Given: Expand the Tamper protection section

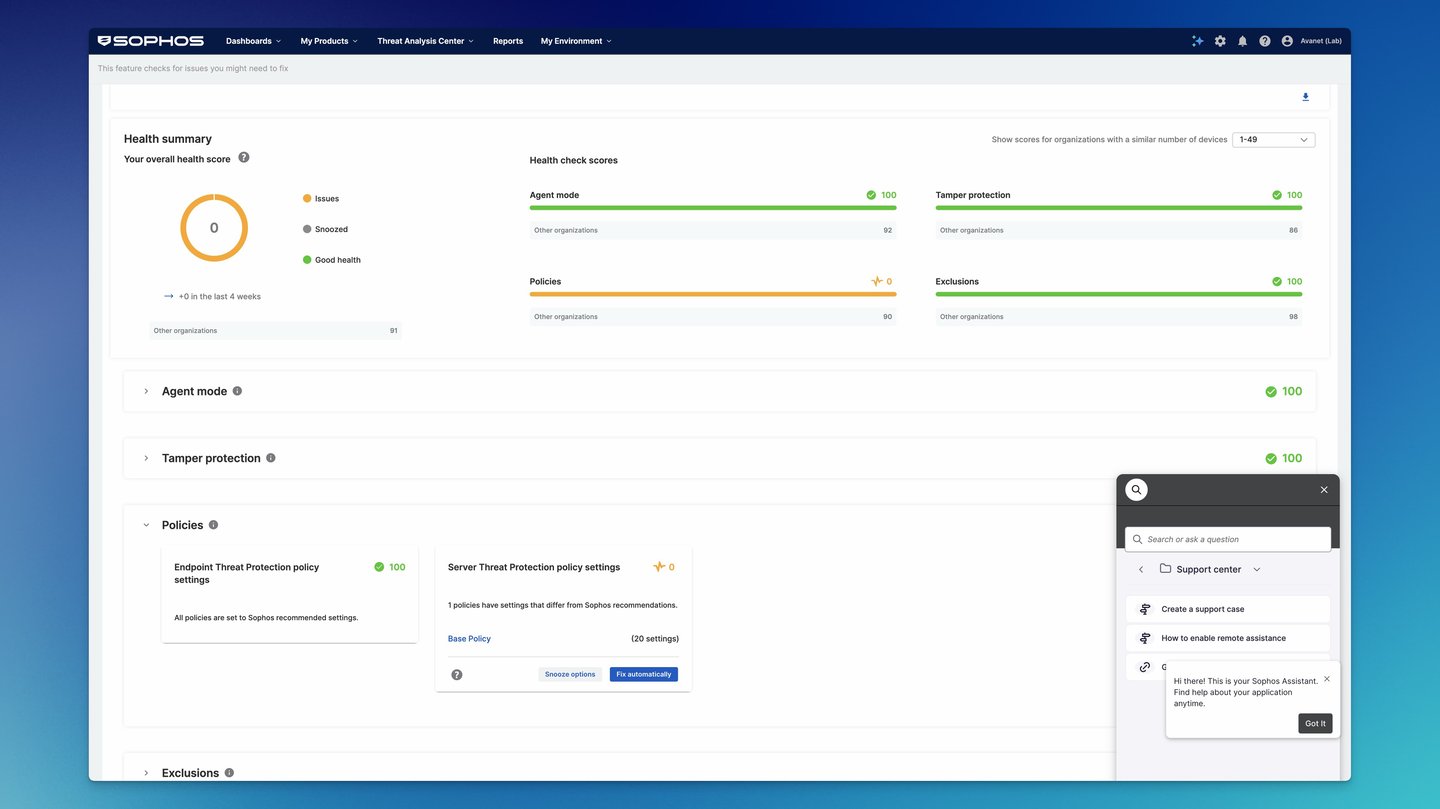Looking at the screenshot, I should [146, 458].
